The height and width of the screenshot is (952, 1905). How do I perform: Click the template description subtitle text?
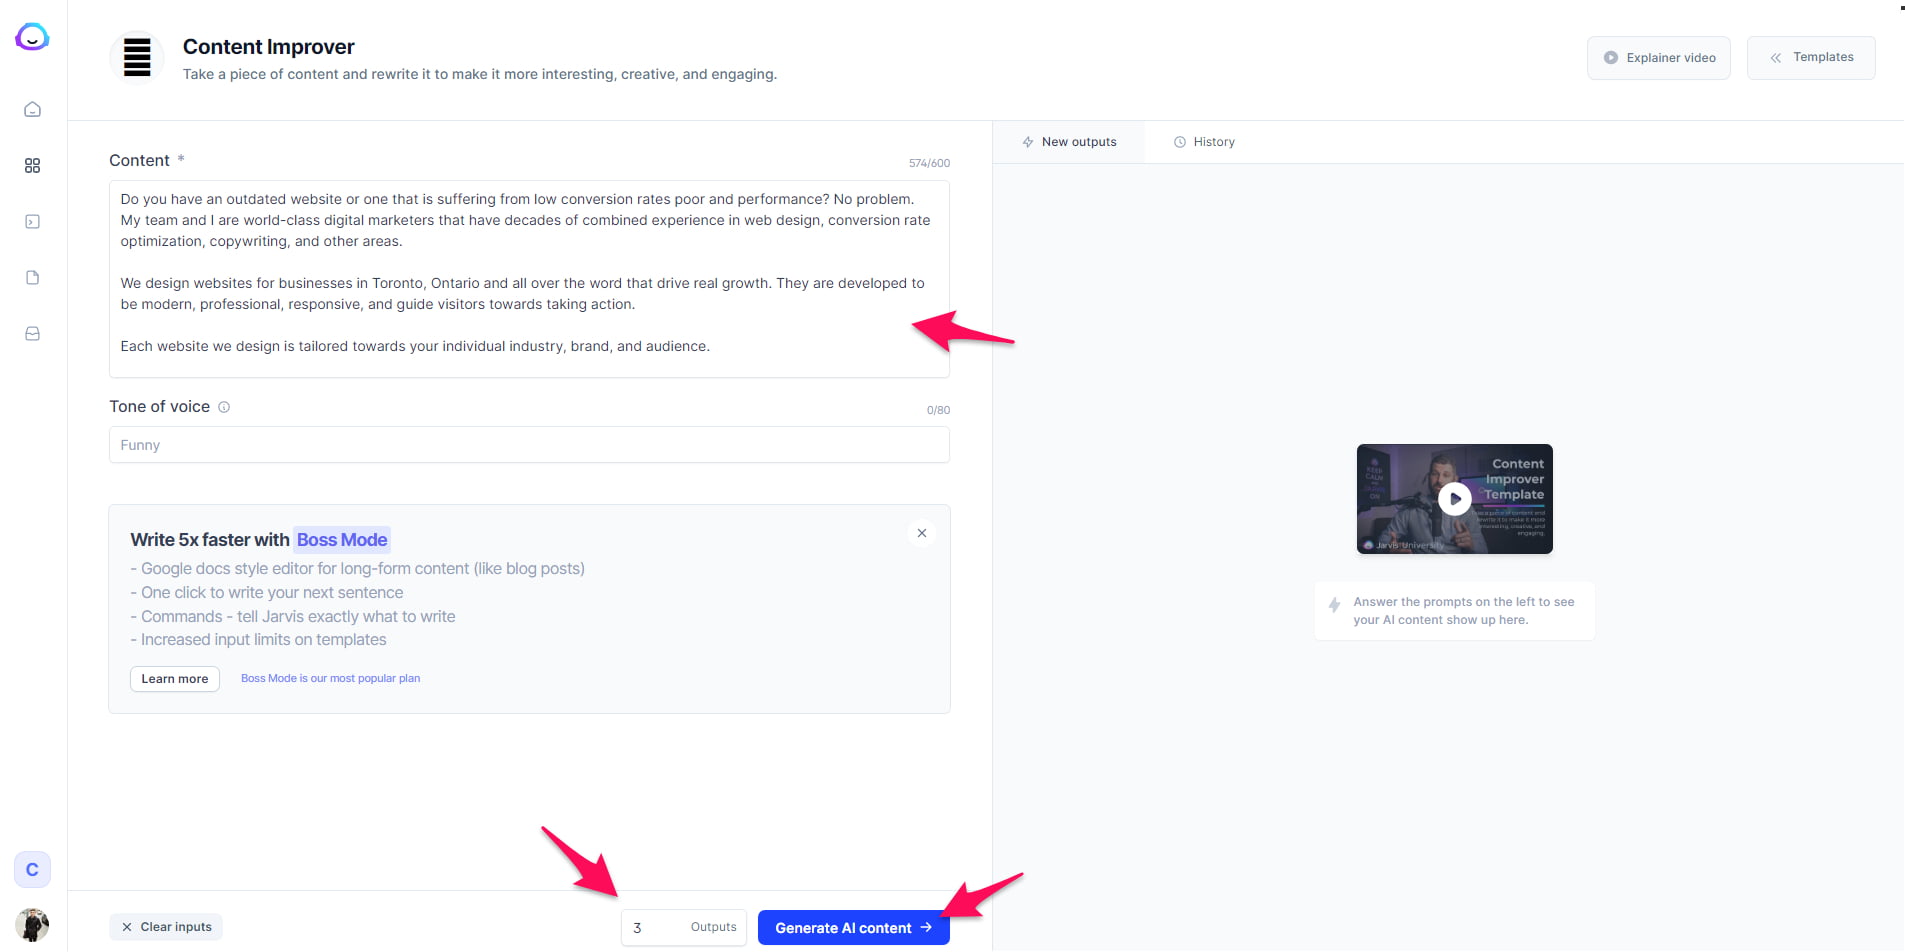click(x=480, y=74)
